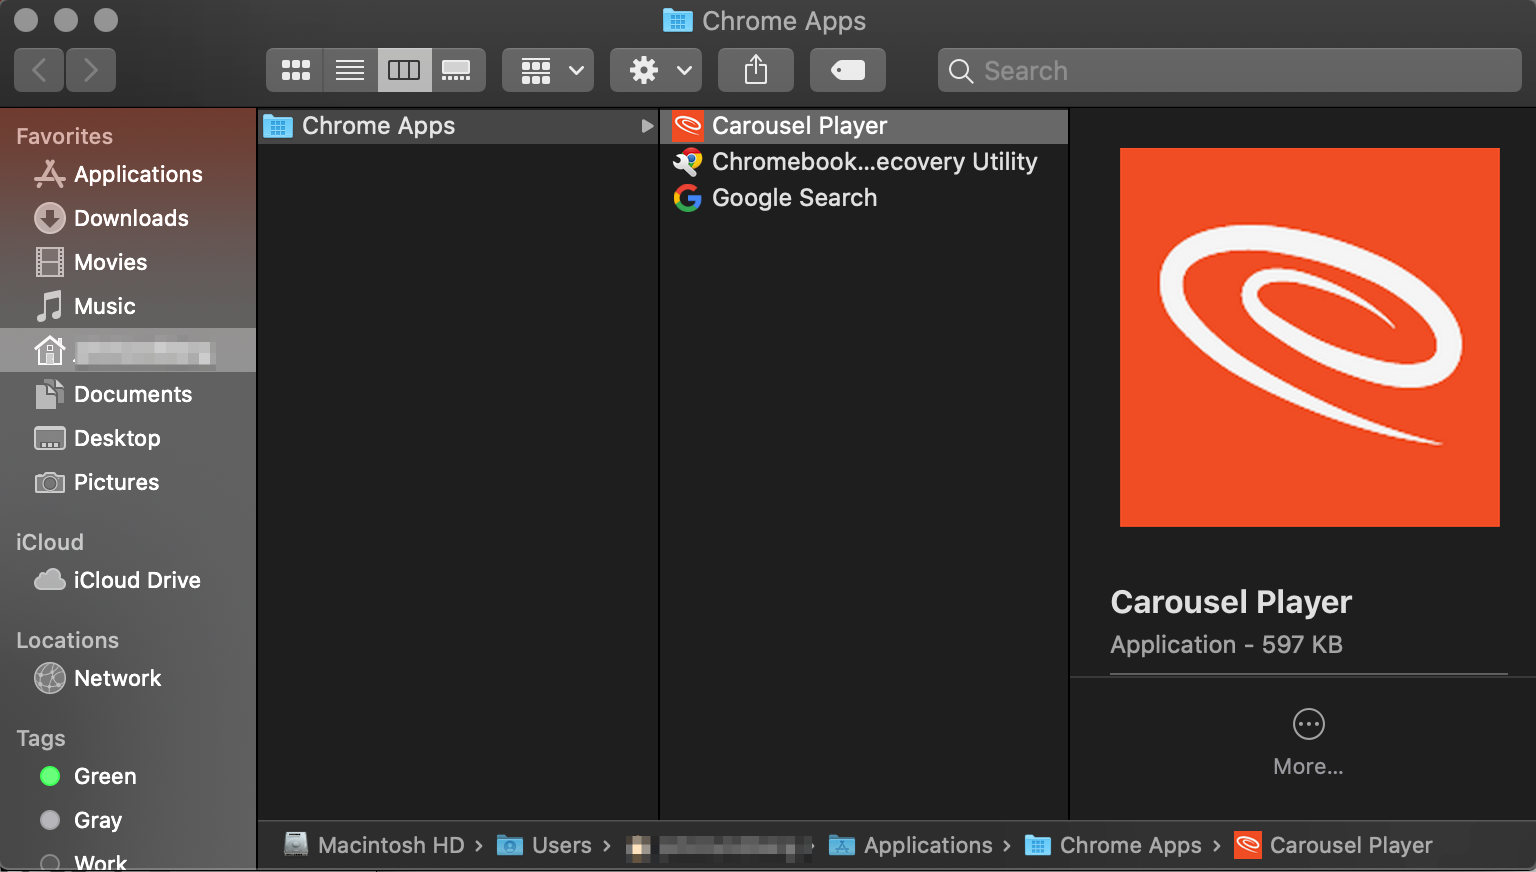This screenshot has width=1536, height=872.
Task: Open Documents in the sidebar
Action: (x=128, y=394)
